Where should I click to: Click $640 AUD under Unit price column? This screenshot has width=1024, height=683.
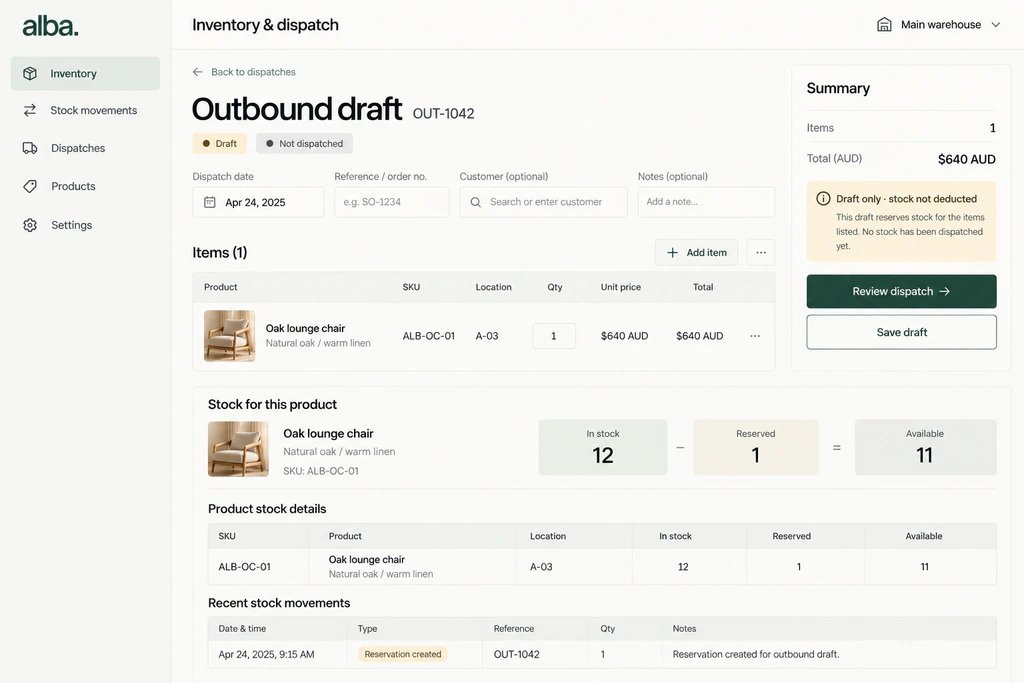[x=624, y=336]
